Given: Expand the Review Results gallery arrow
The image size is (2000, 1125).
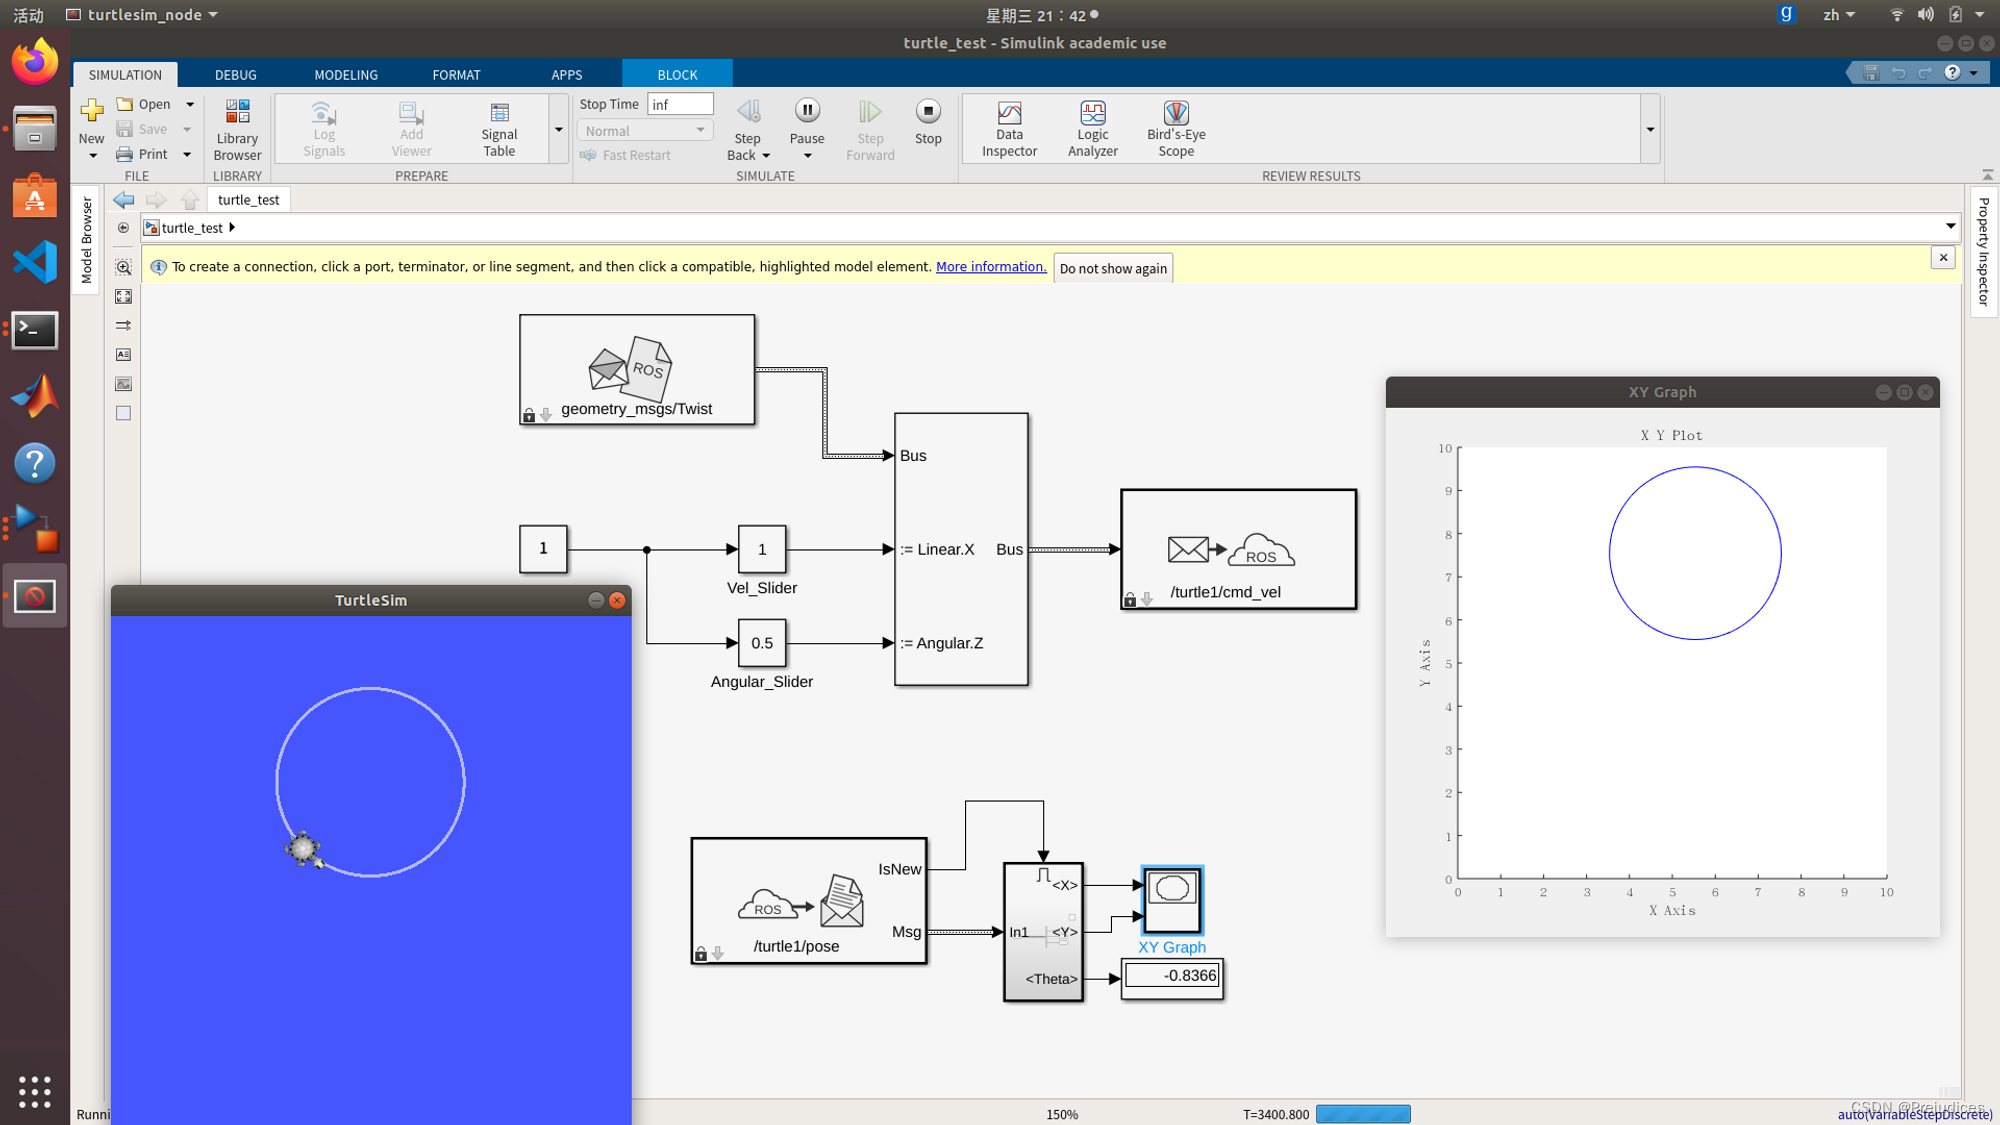Looking at the screenshot, I should (x=1650, y=129).
